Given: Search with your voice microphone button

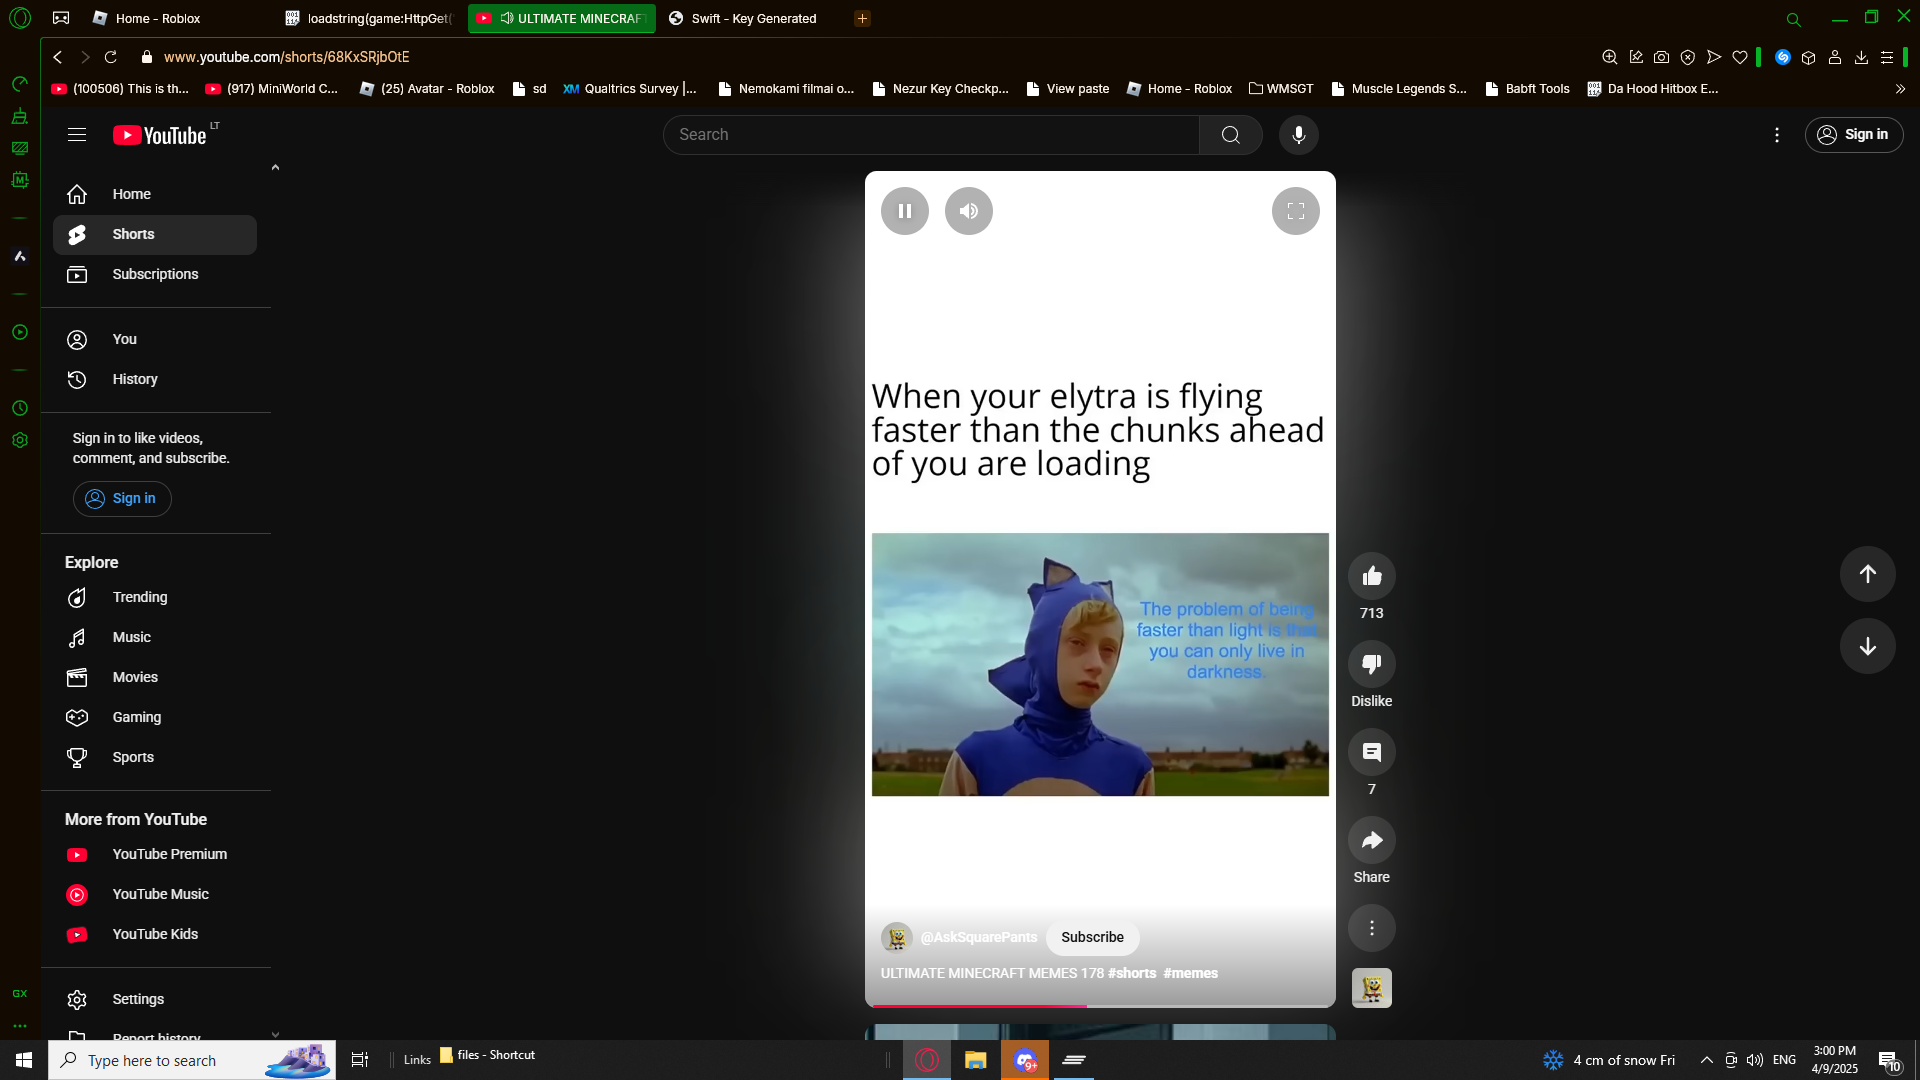Looking at the screenshot, I should tap(1298, 135).
